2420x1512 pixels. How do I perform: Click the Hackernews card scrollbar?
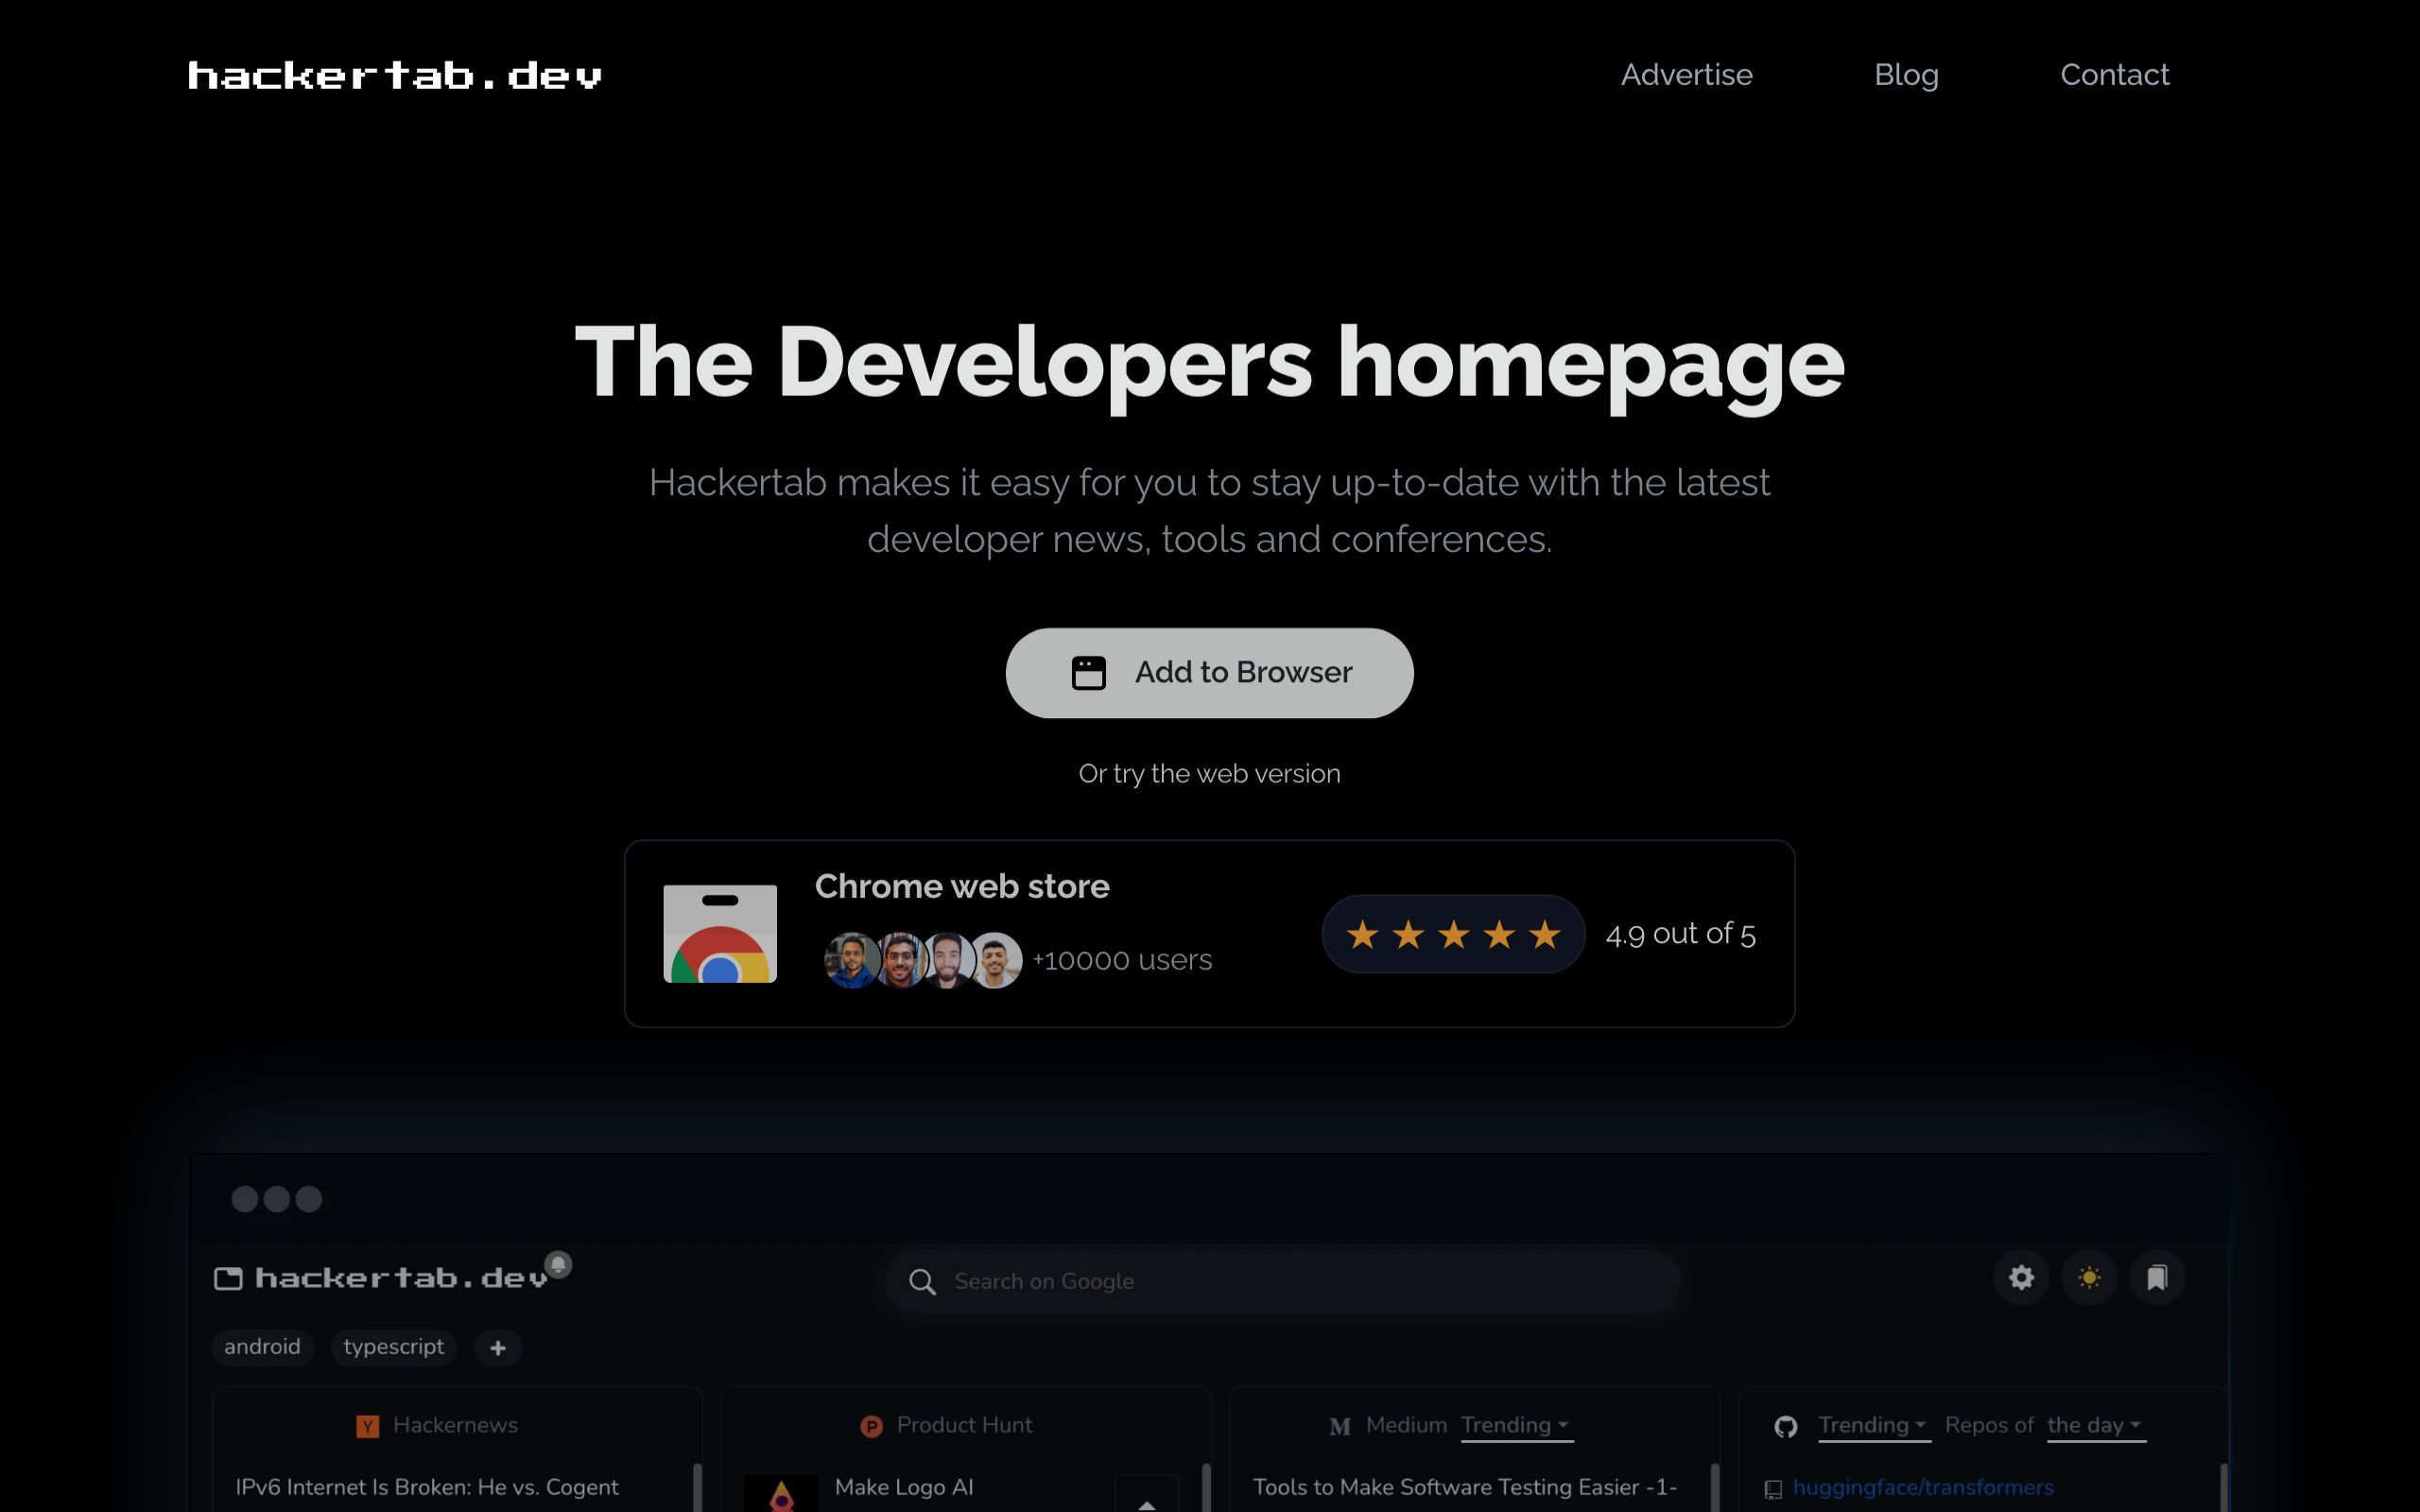point(697,1487)
